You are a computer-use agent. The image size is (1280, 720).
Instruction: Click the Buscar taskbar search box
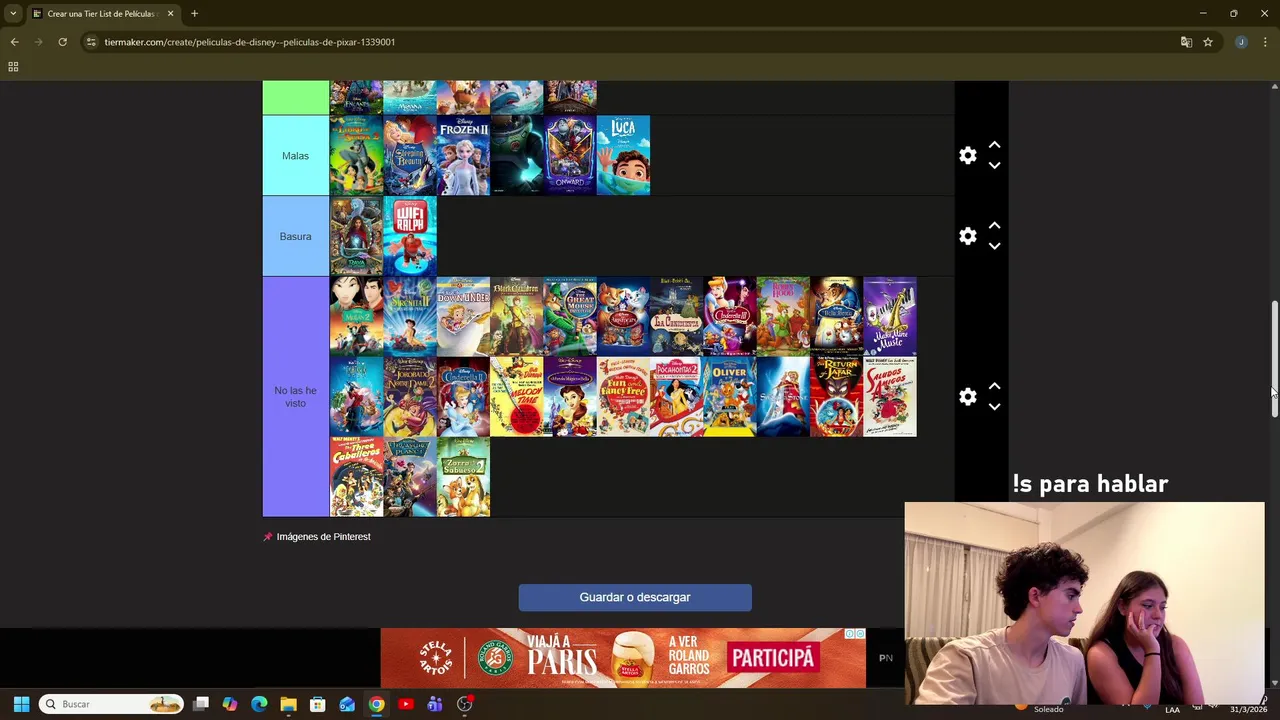[112, 704]
